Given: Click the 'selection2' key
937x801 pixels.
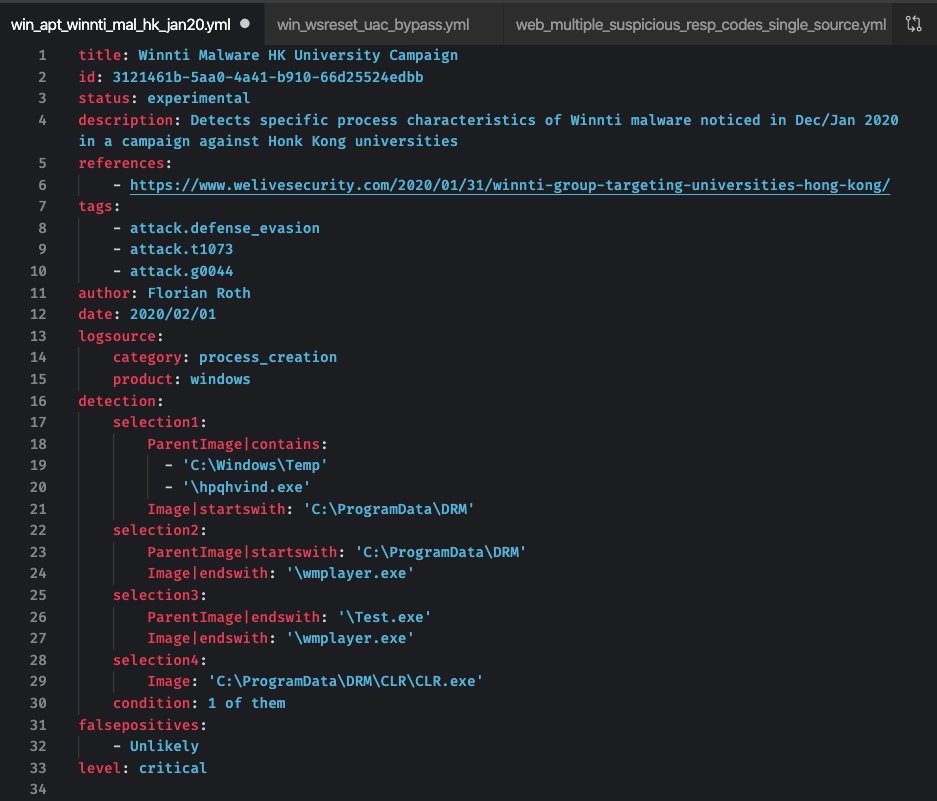Looking at the screenshot, I should point(155,530).
